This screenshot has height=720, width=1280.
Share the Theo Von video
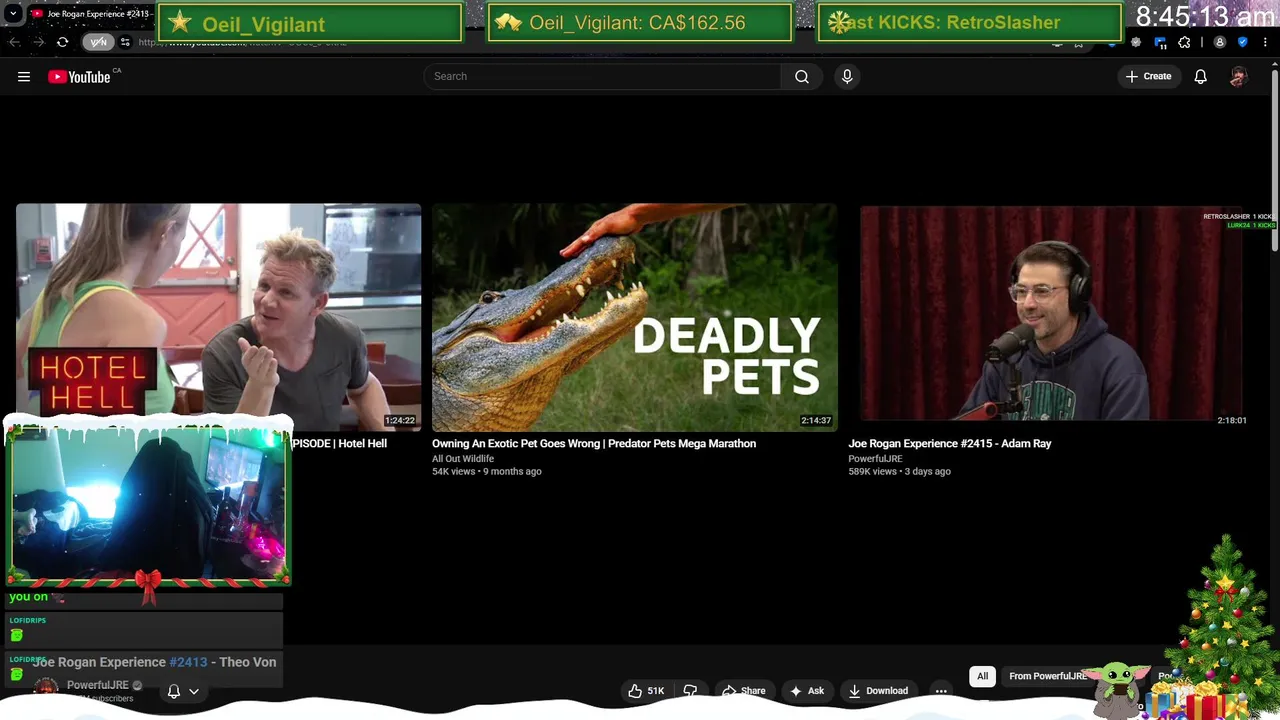(744, 690)
